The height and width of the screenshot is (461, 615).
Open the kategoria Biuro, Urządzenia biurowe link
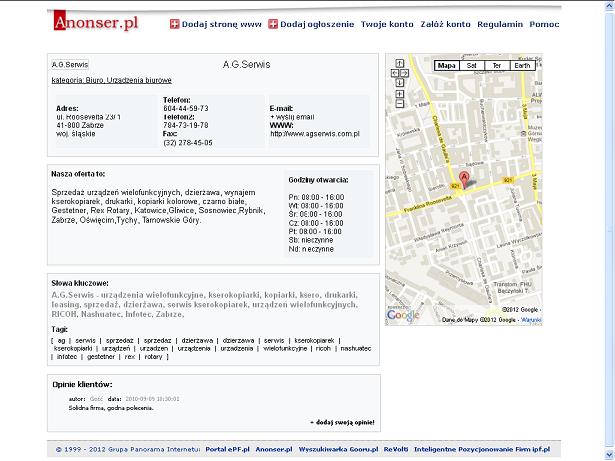(x=112, y=80)
